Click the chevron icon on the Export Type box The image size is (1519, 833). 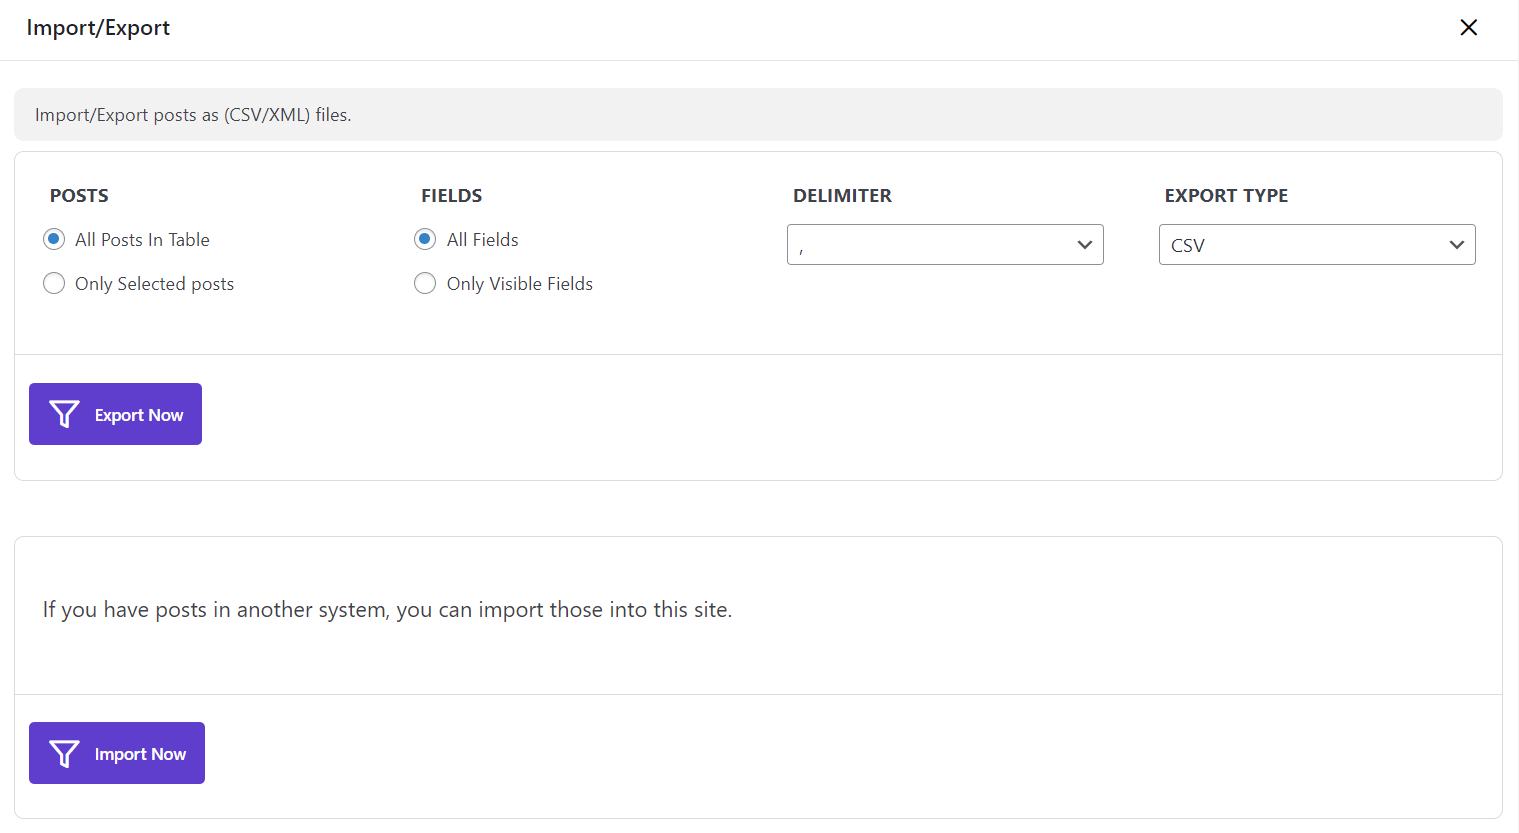[1457, 244]
